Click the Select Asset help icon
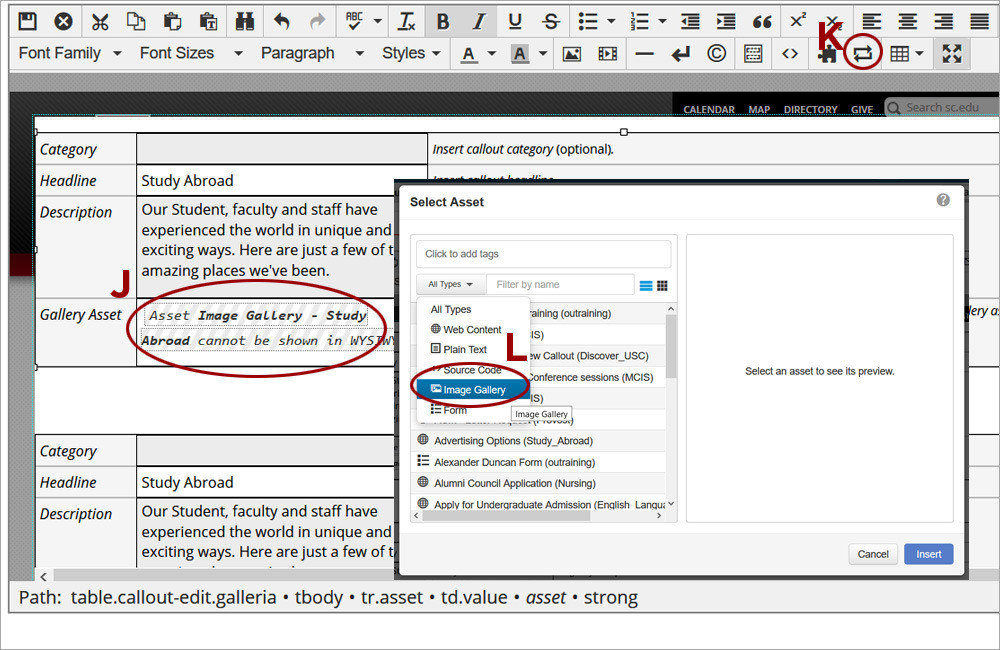 click(943, 200)
